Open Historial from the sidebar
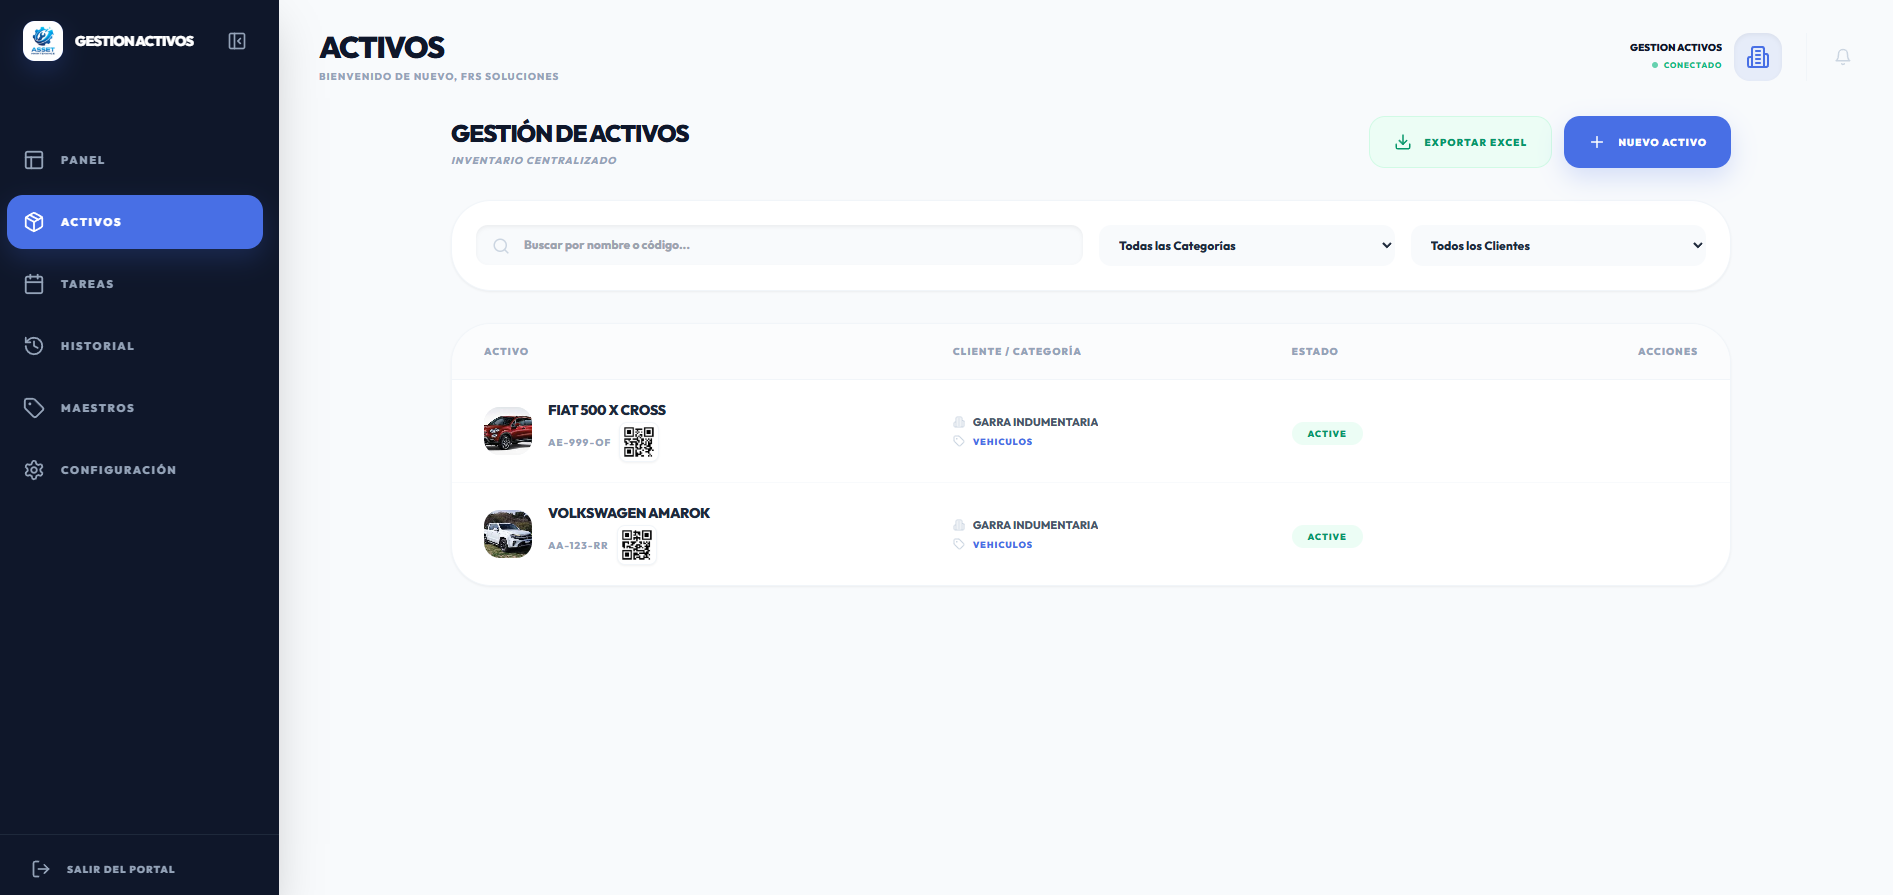 97,346
